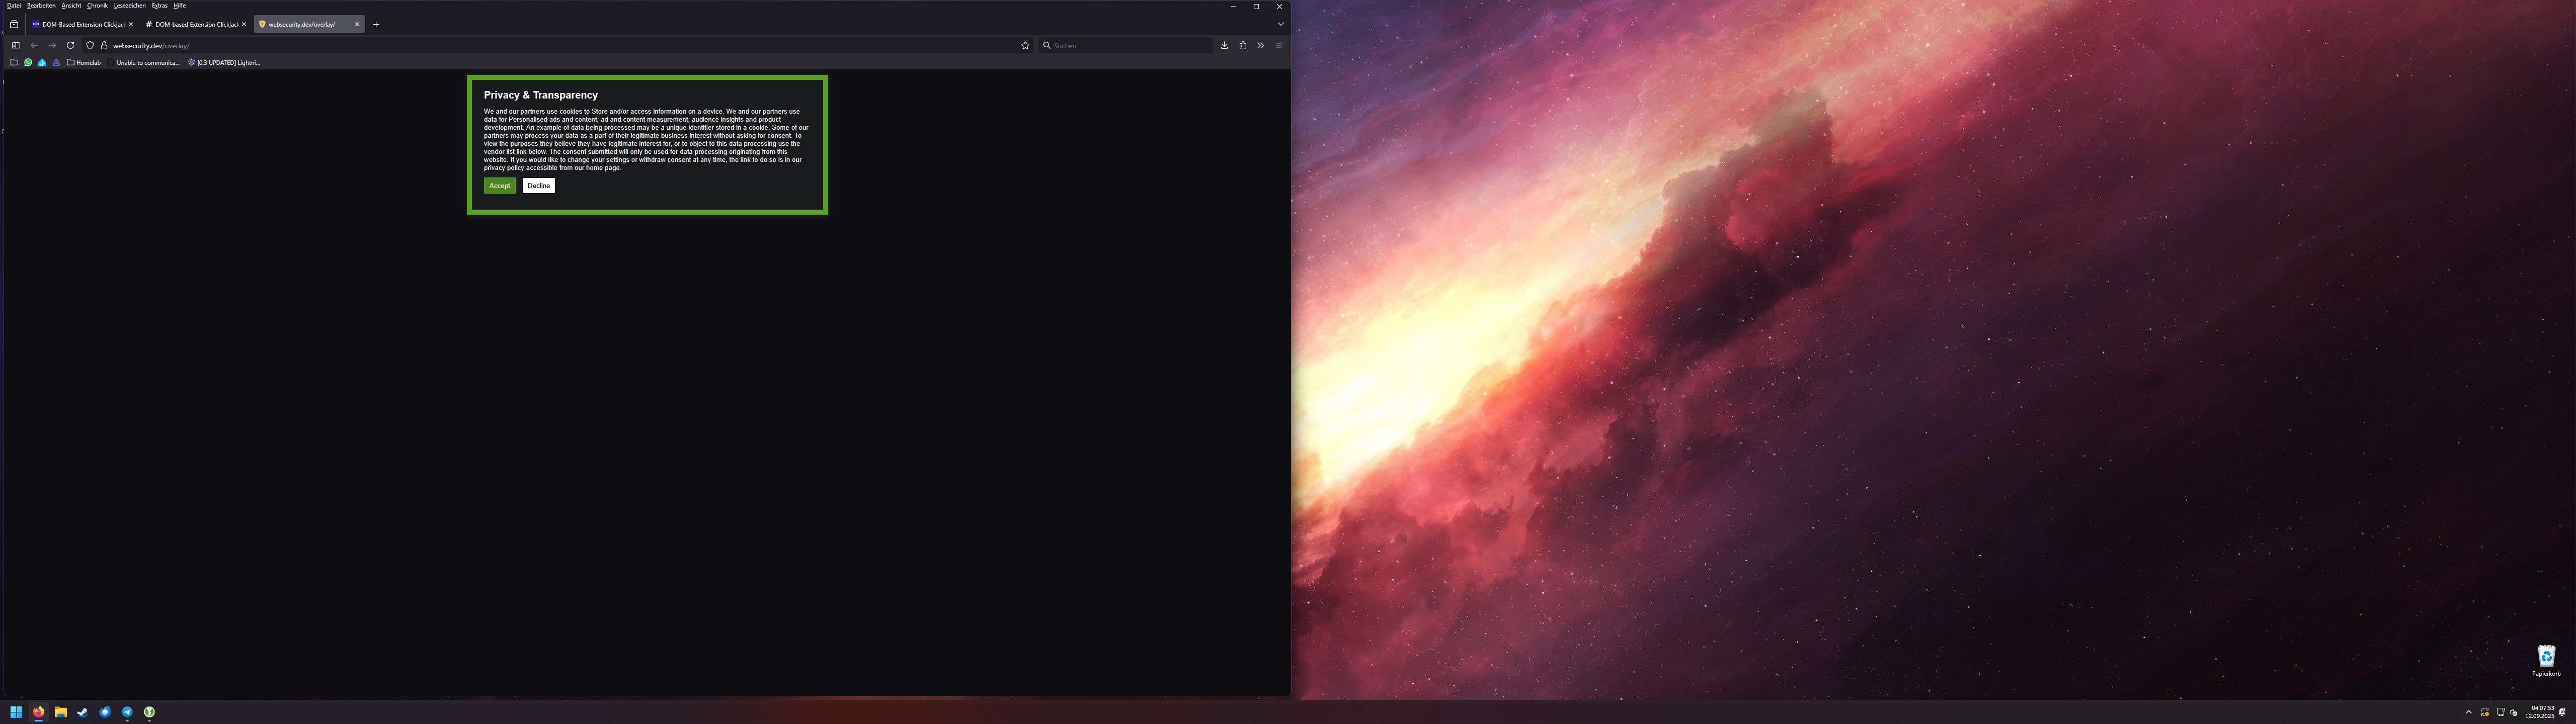2576x724 pixels.
Task: Click the site lock icon
Action: coord(104,45)
